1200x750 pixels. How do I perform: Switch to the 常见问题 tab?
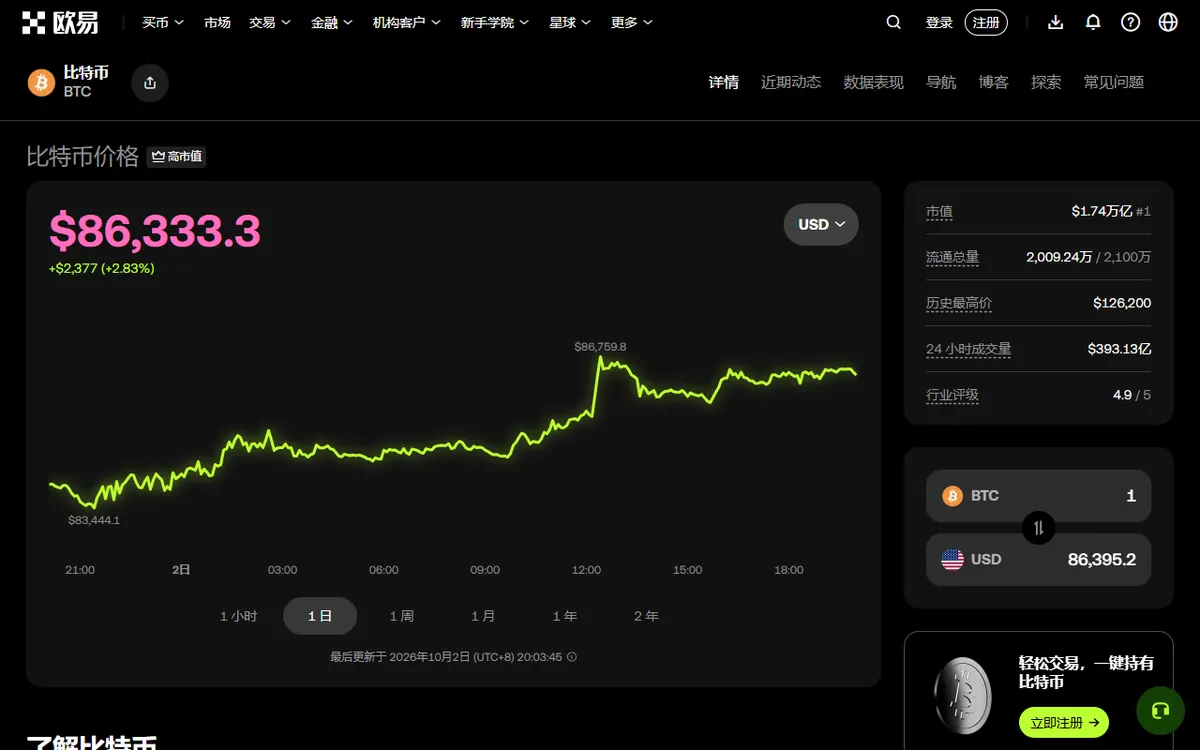pyautogui.click(x=1114, y=82)
